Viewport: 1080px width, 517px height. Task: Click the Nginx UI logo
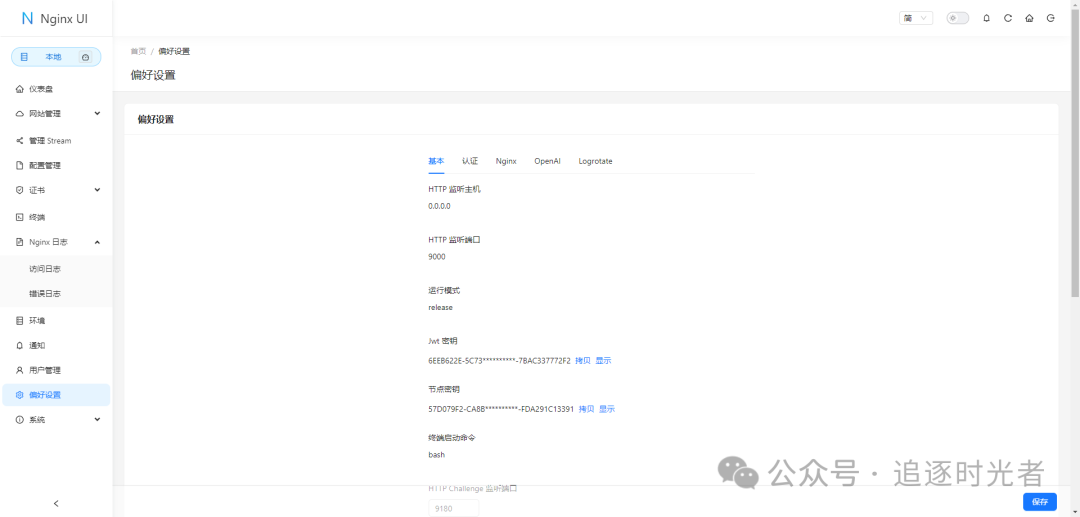click(x=54, y=19)
